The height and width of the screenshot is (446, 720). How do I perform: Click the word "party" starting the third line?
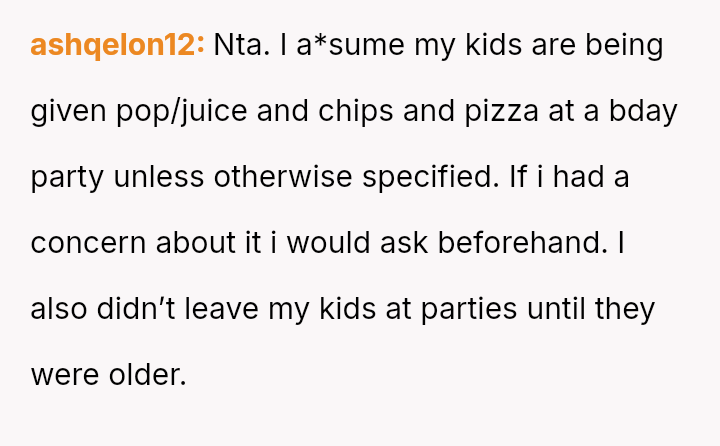click(x=67, y=178)
